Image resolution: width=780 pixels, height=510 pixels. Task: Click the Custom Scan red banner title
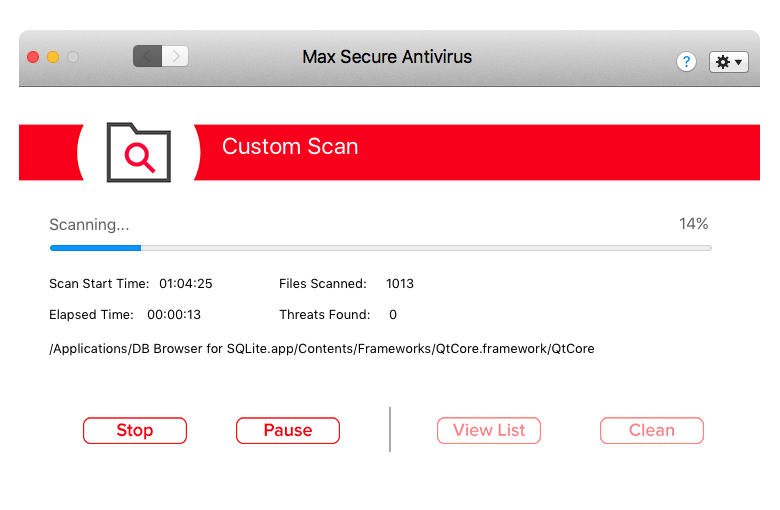(x=290, y=146)
